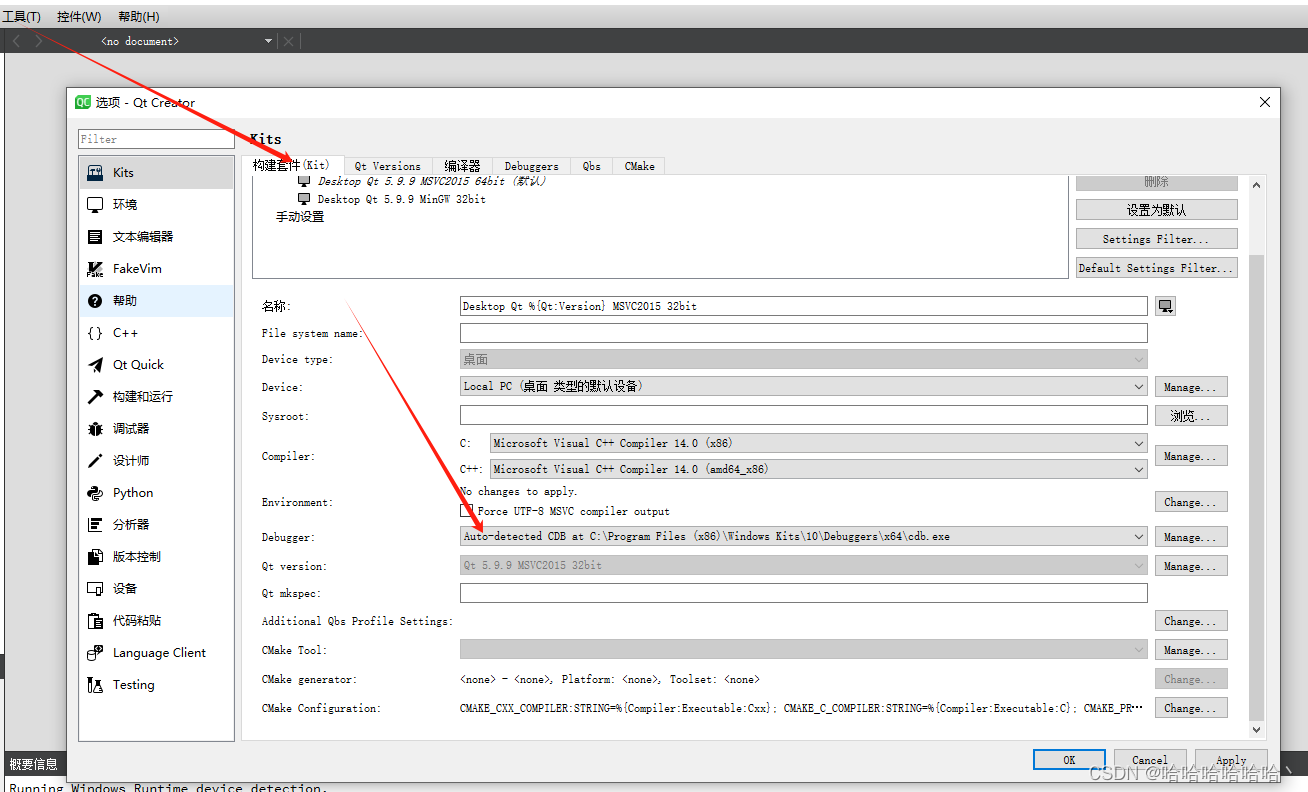Screen dimensions: 1308x792
Task: Click the kit icon button beside name field
Action: (x=1165, y=306)
